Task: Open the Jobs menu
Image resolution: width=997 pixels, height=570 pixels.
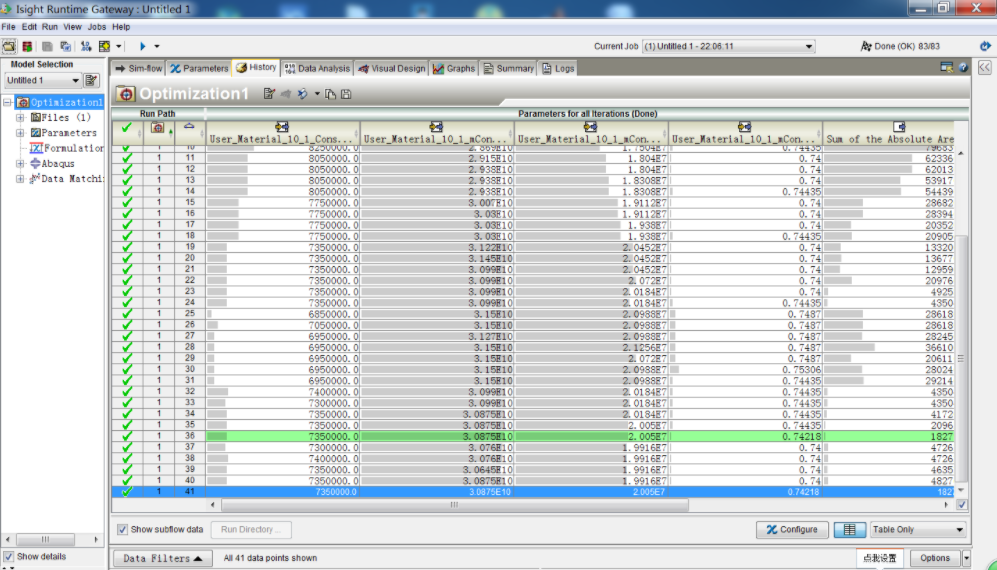Action: 97,27
